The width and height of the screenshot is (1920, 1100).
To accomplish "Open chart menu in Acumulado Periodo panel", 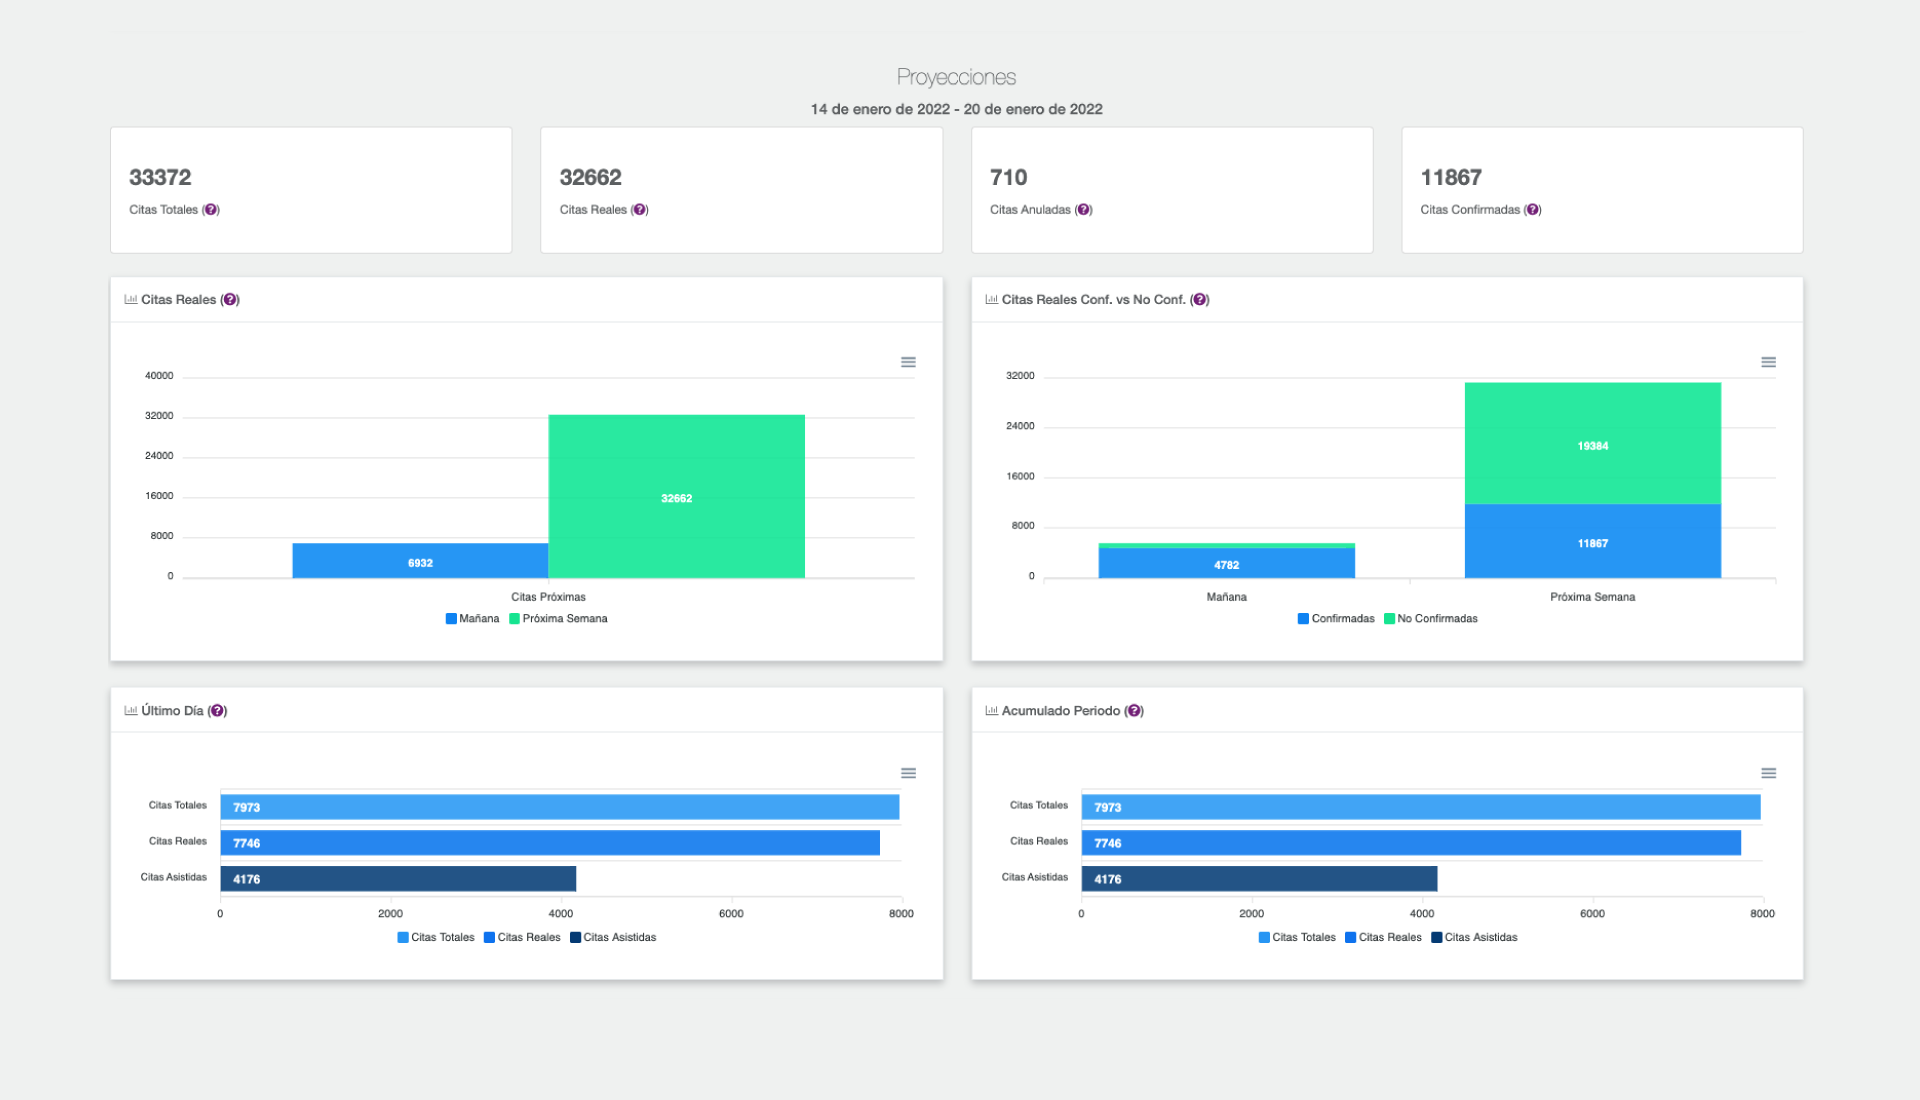I will click(x=1768, y=773).
